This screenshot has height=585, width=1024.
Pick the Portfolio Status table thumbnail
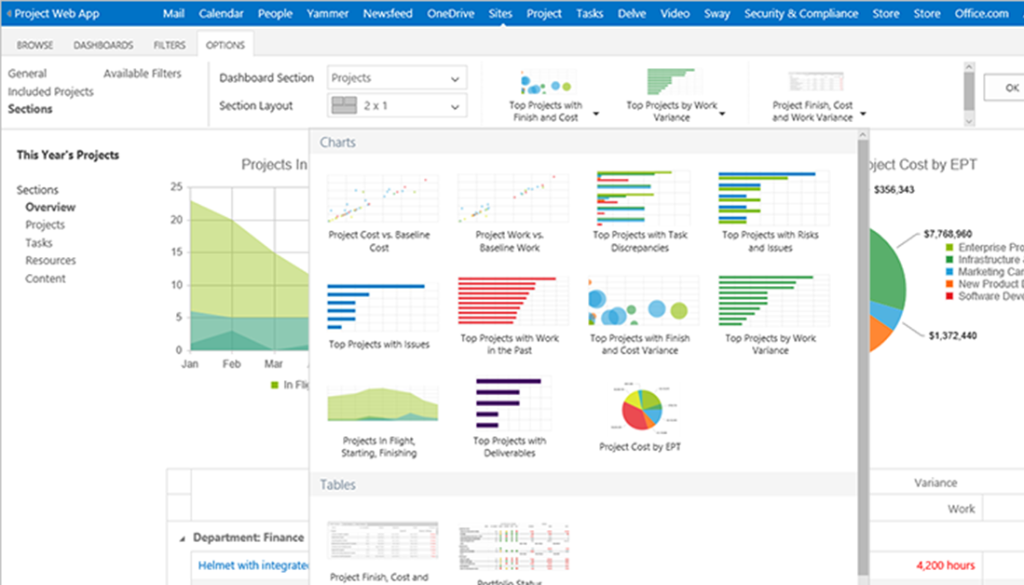coord(513,546)
